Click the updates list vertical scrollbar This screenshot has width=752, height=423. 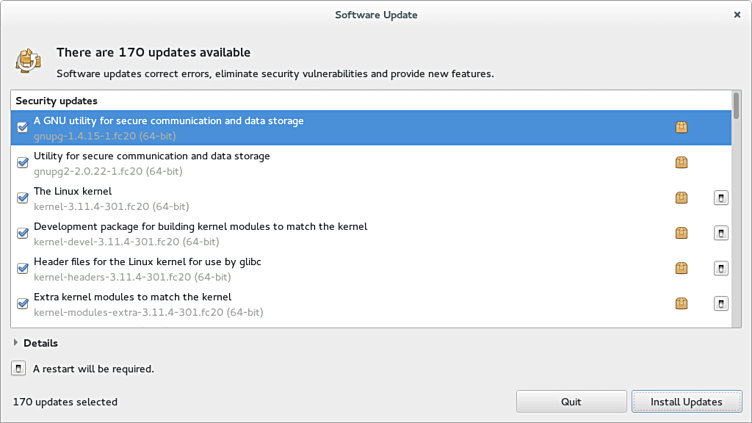(x=737, y=200)
